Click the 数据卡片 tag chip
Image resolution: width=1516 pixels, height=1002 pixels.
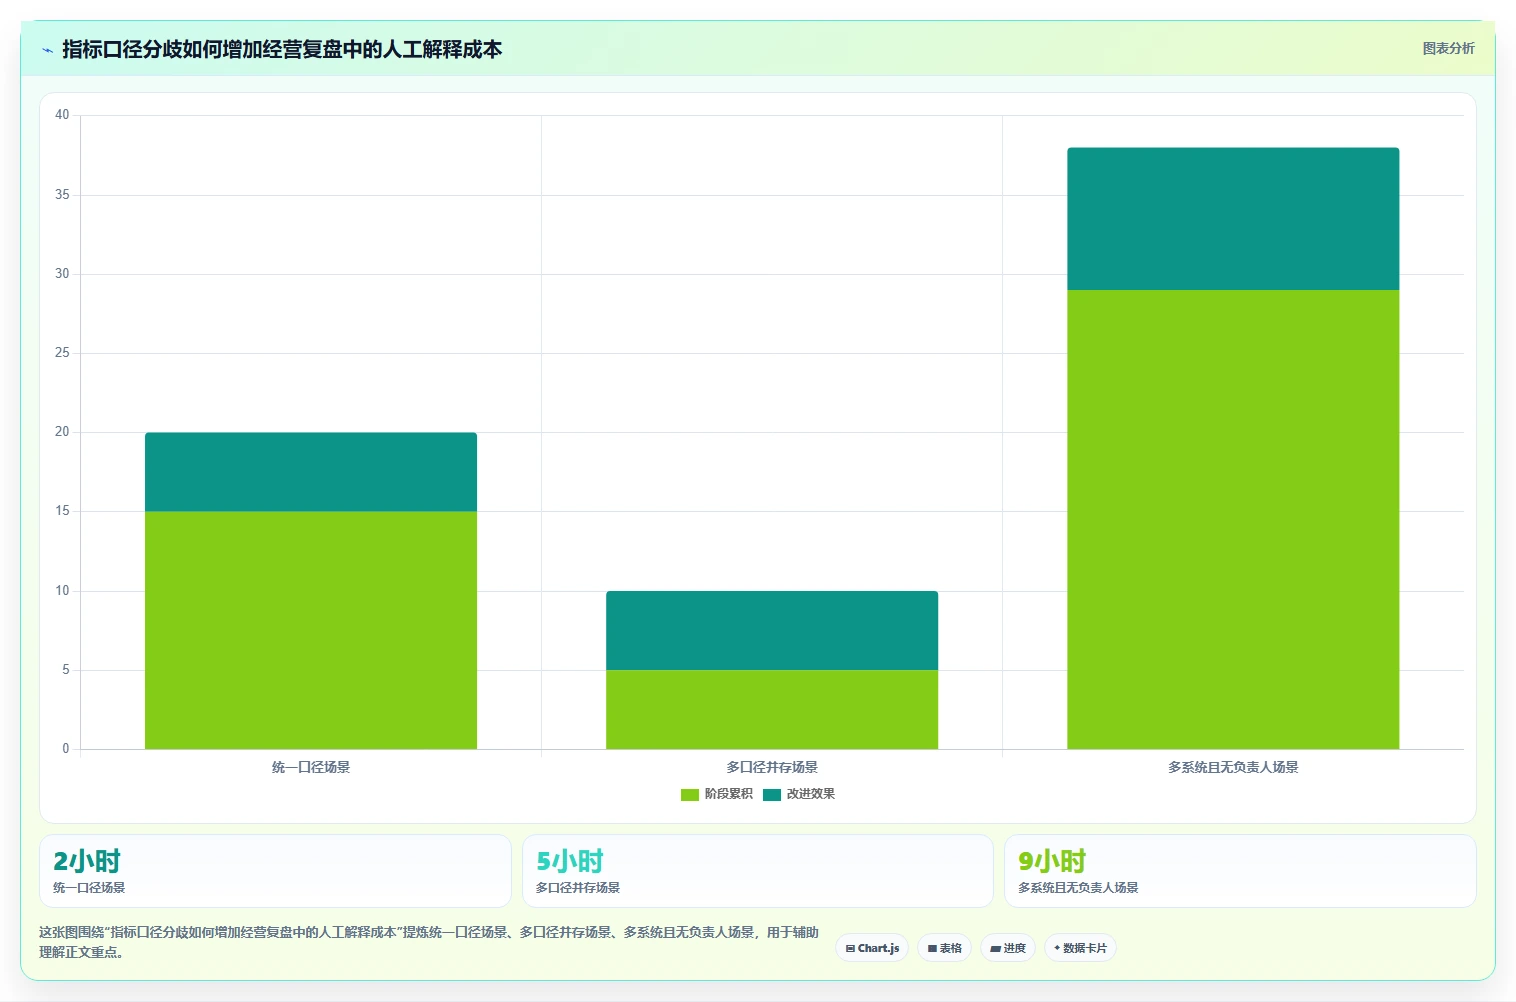click(x=1080, y=948)
